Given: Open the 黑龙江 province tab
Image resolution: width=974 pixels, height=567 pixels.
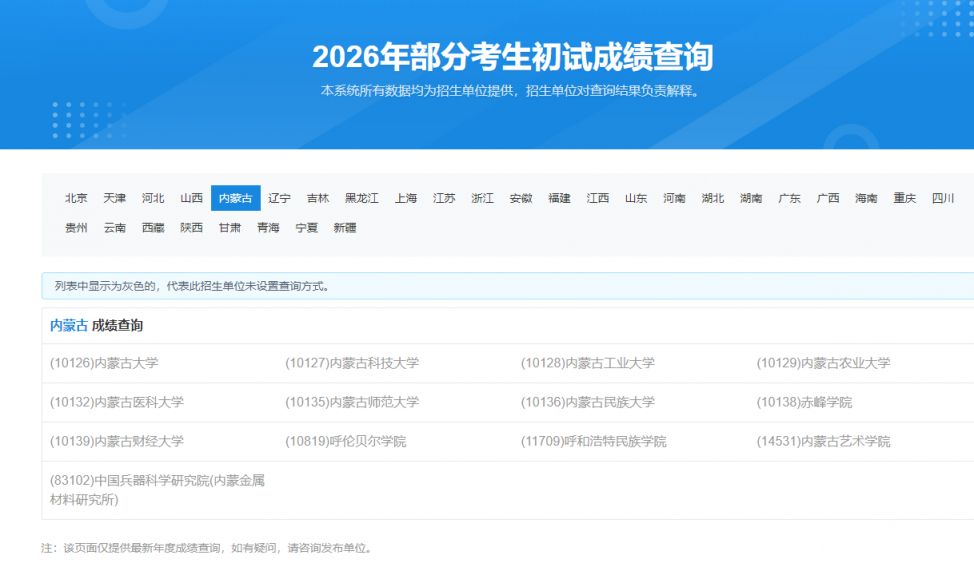Looking at the screenshot, I should [x=362, y=198].
